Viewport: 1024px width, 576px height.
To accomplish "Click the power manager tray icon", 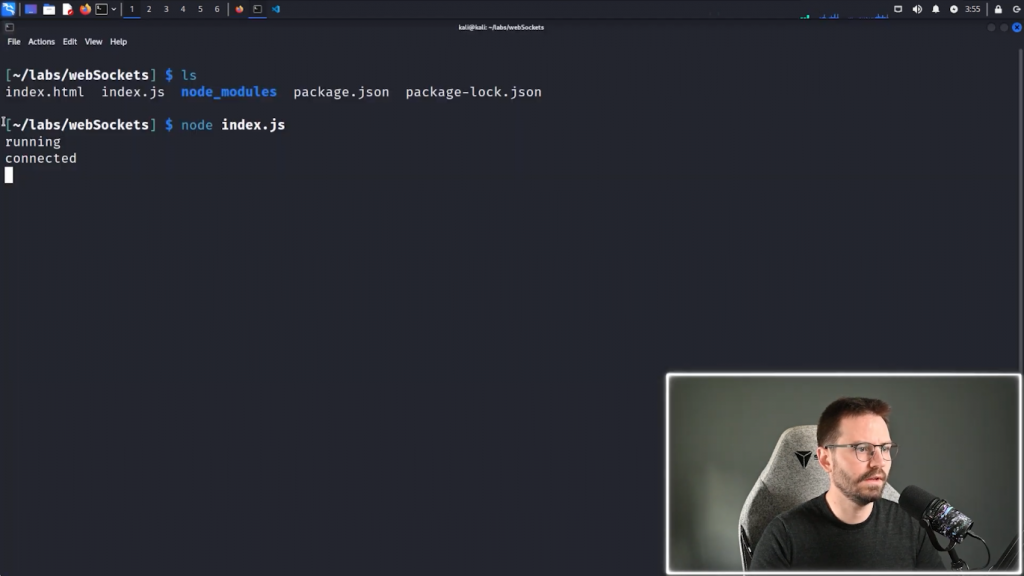I will tap(953, 9).
